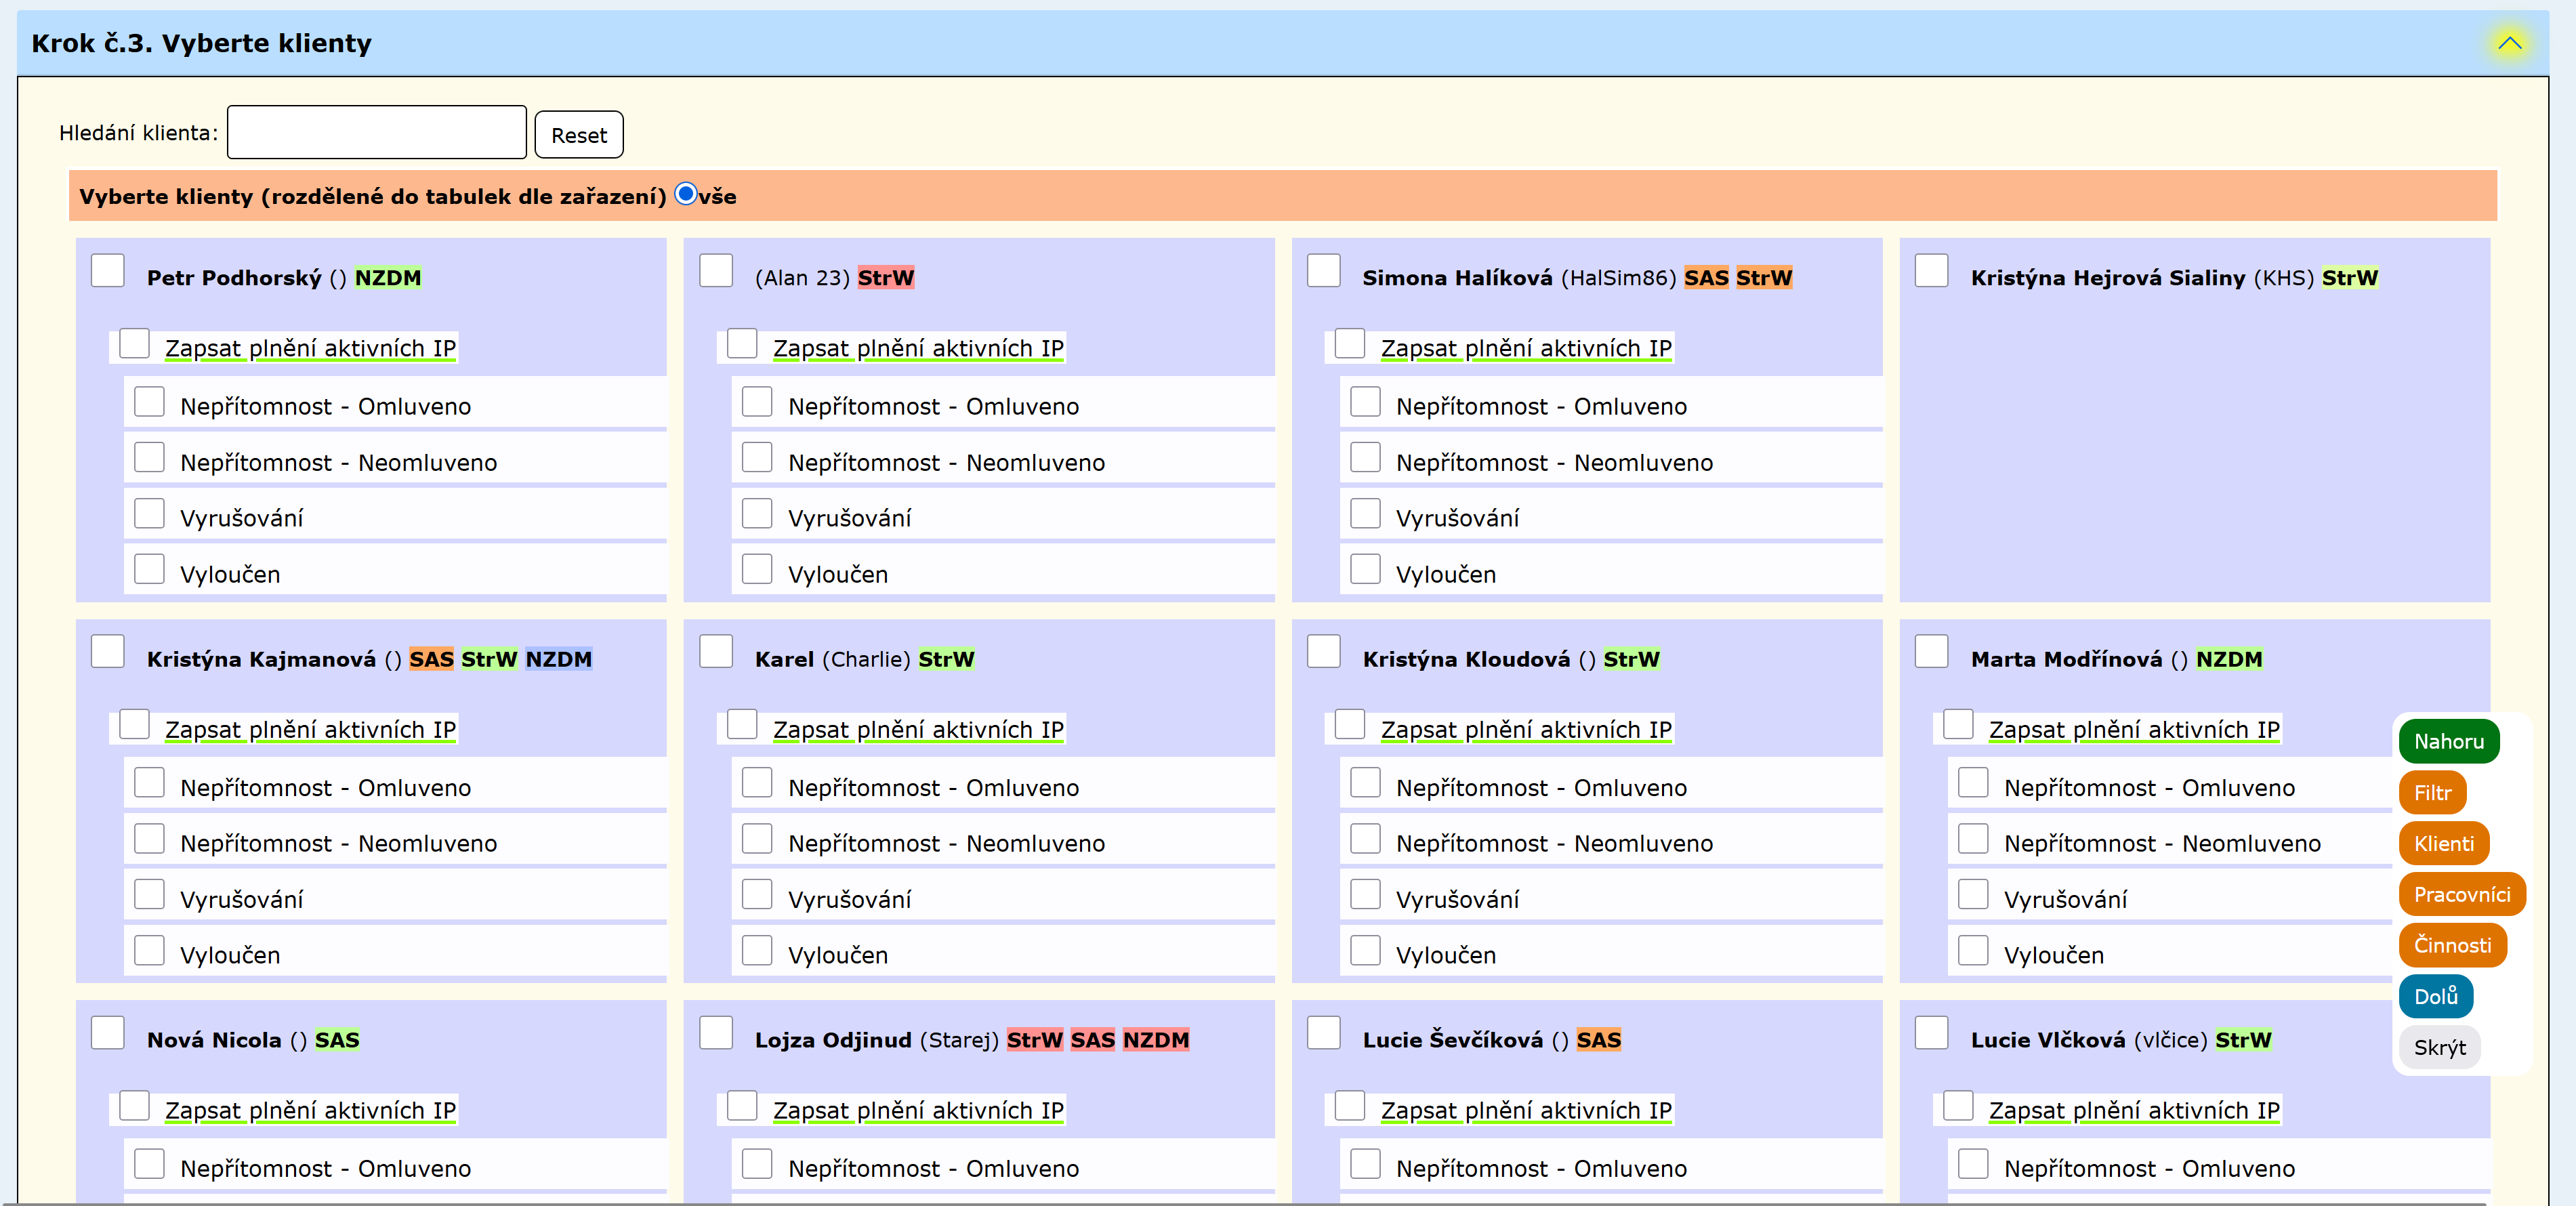The width and height of the screenshot is (2576, 1206).
Task: Focus the Hledání klienta search field
Action: coord(376,133)
